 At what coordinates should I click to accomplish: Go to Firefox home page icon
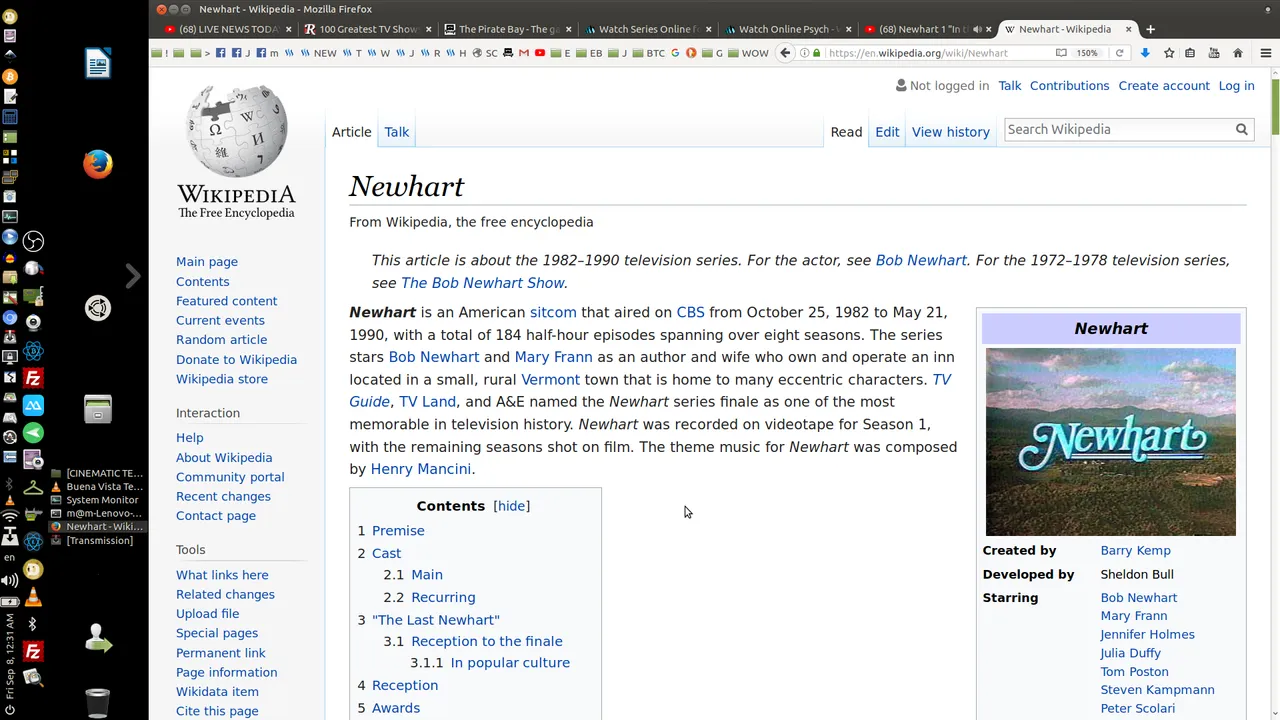coord(1237,53)
